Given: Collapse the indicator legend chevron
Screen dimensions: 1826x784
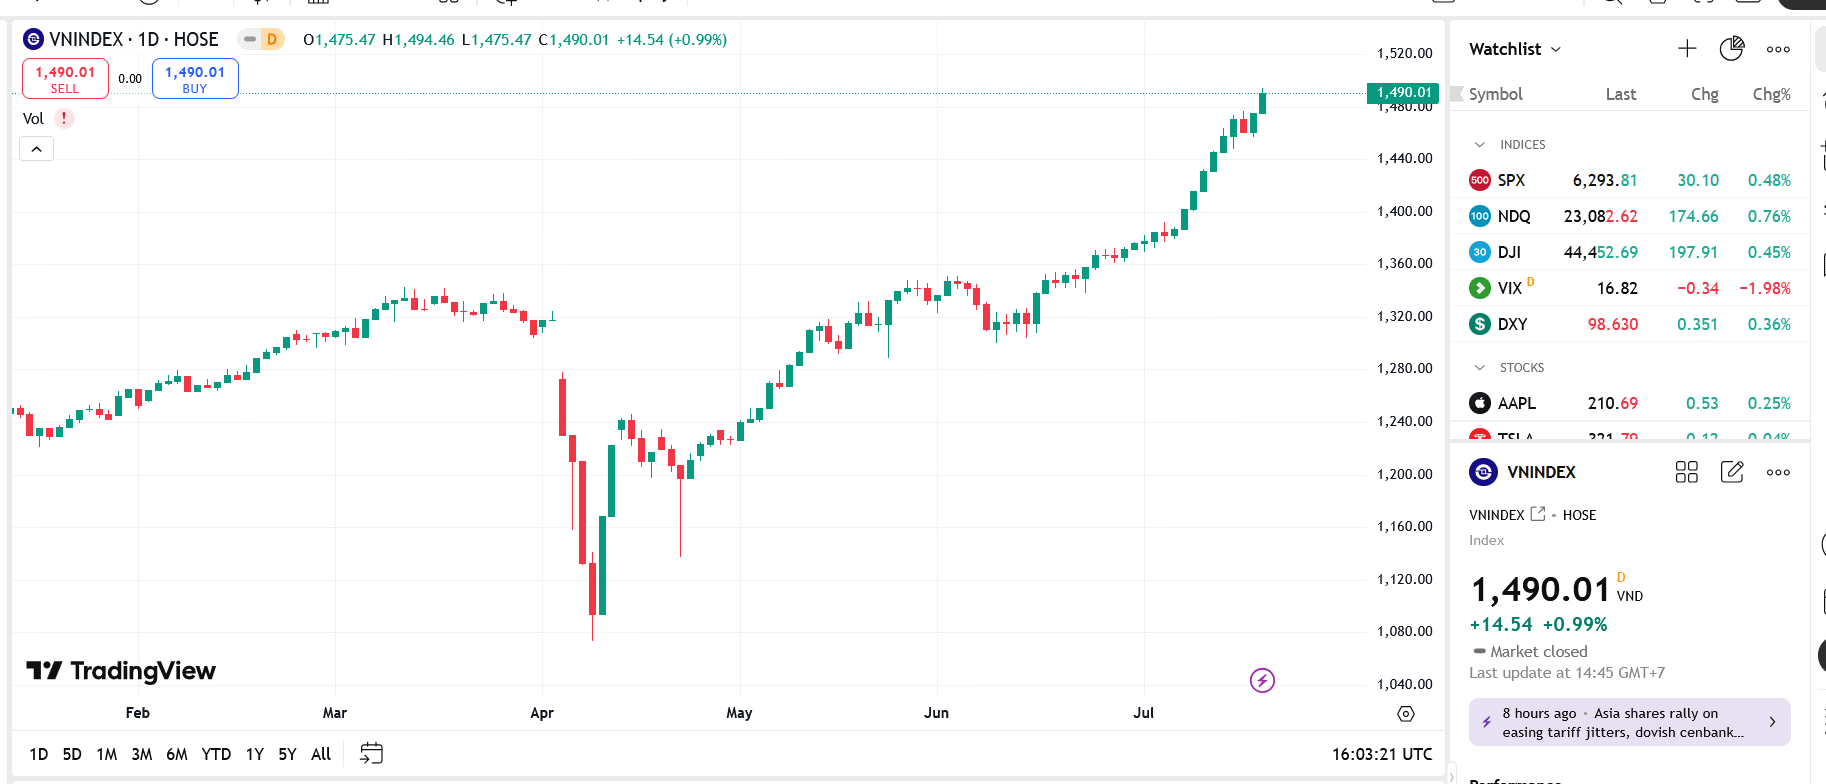Looking at the screenshot, I should click(36, 149).
